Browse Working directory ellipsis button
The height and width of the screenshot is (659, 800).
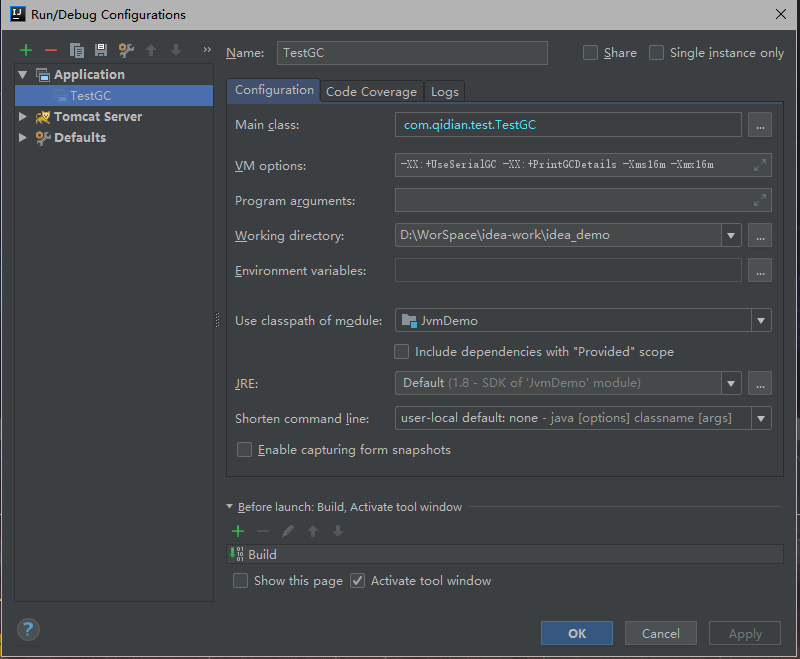tap(760, 236)
